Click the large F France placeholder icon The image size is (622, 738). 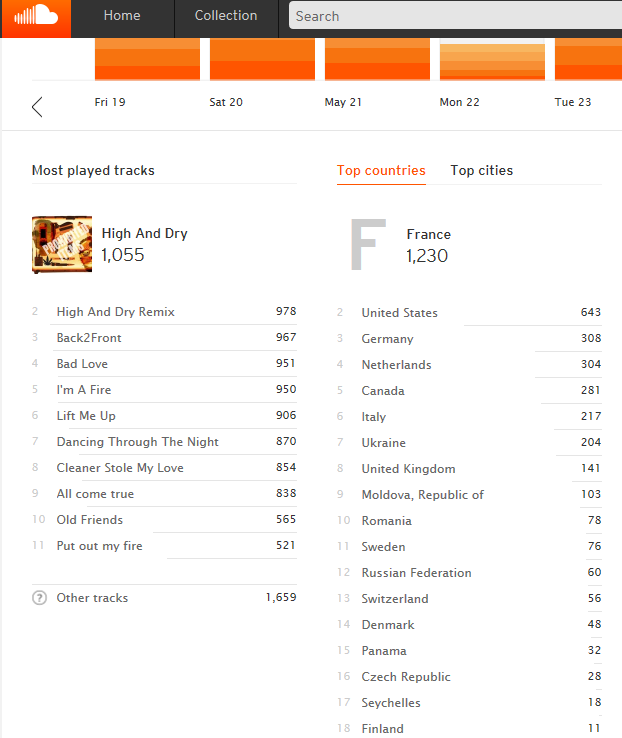(x=367, y=245)
